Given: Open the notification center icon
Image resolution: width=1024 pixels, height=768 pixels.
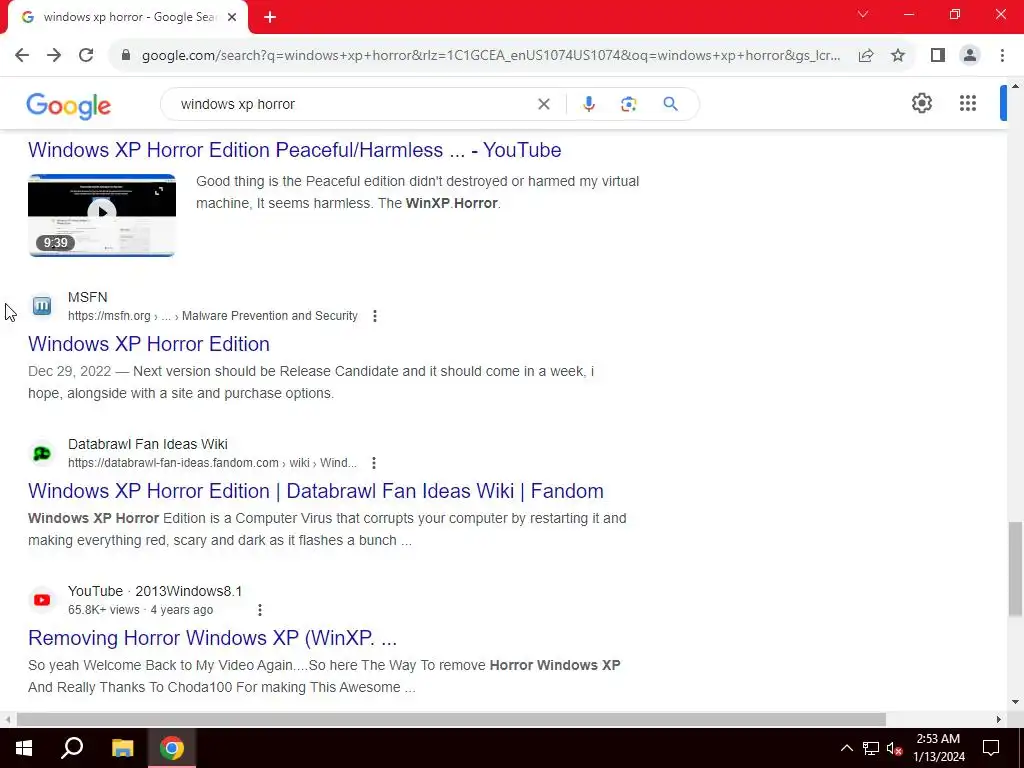Looking at the screenshot, I should pos(991,748).
